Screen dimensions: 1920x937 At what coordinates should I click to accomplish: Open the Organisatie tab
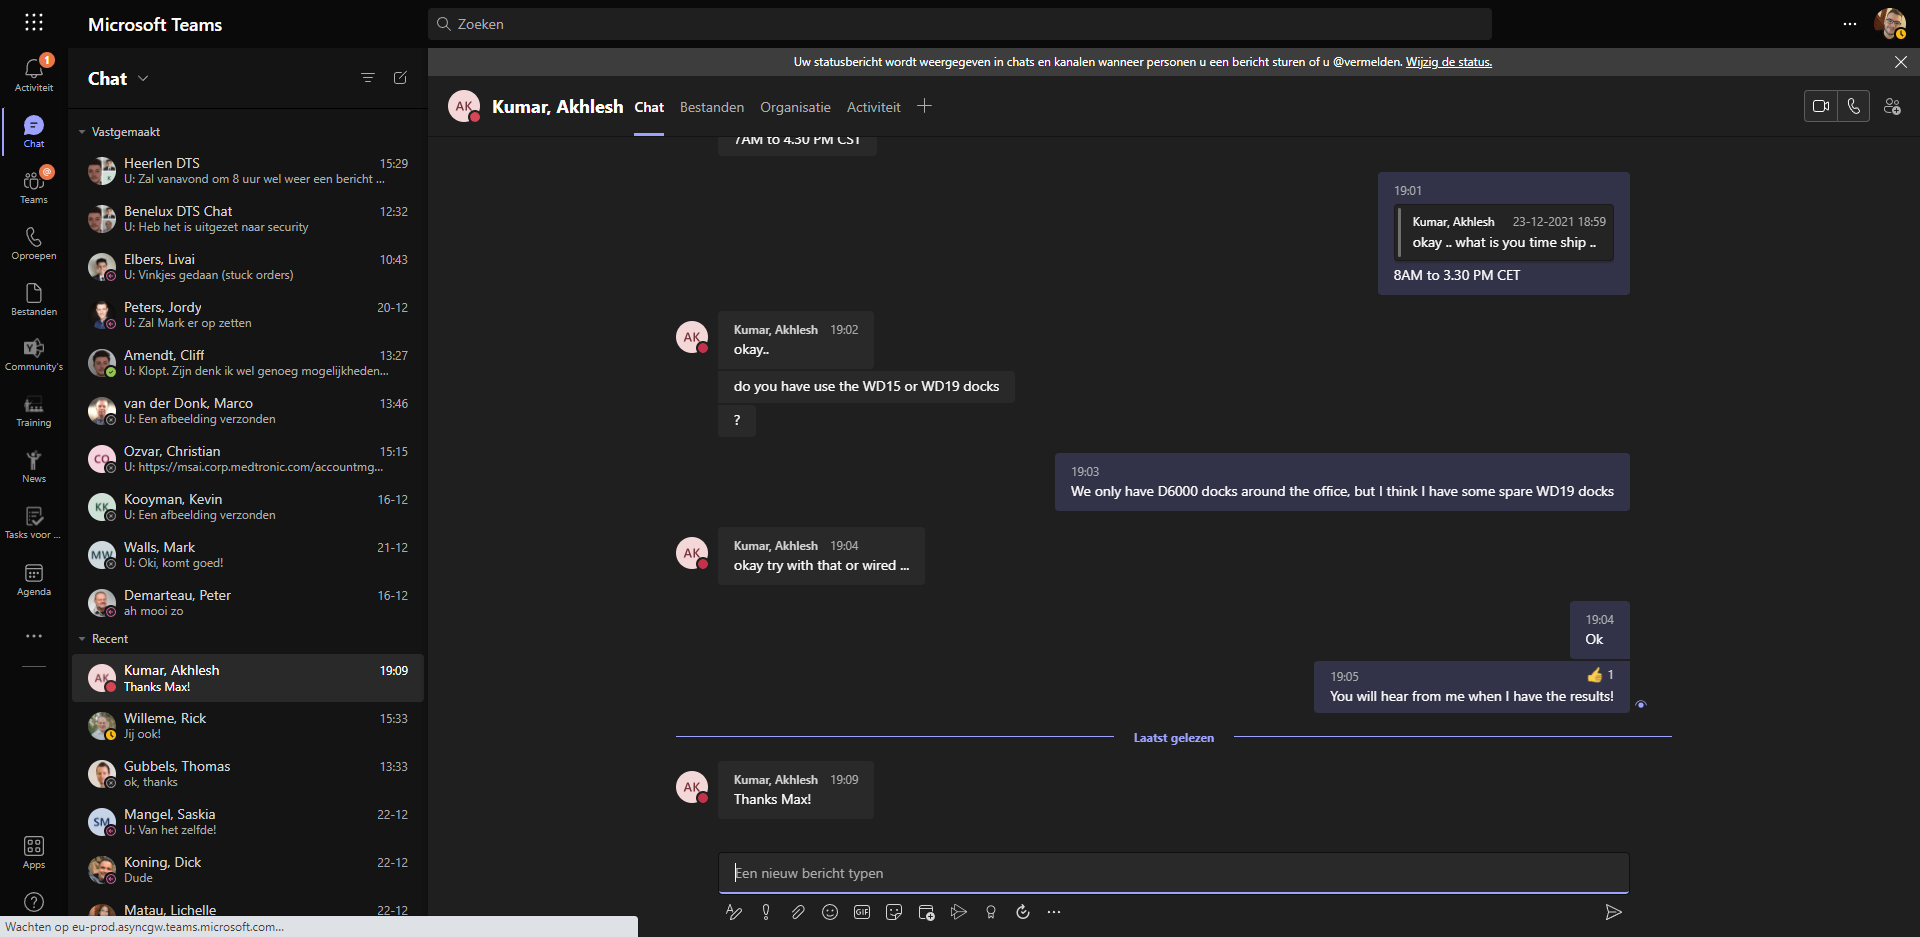[795, 107]
